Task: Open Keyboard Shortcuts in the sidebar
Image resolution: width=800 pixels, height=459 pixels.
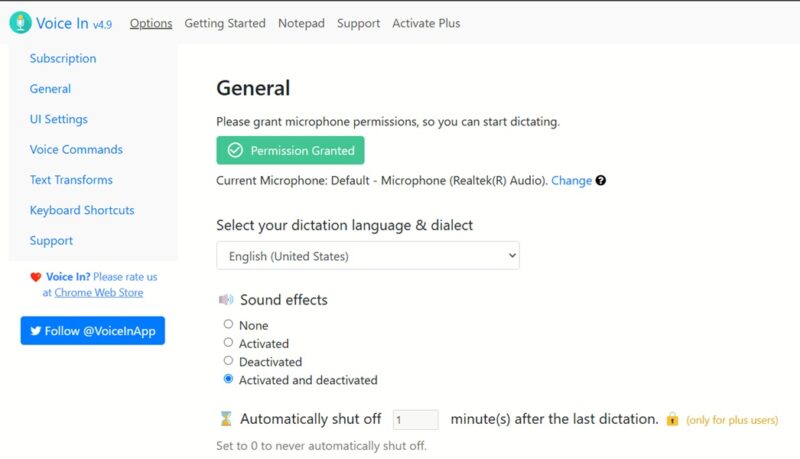Action: pyautogui.click(x=82, y=210)
